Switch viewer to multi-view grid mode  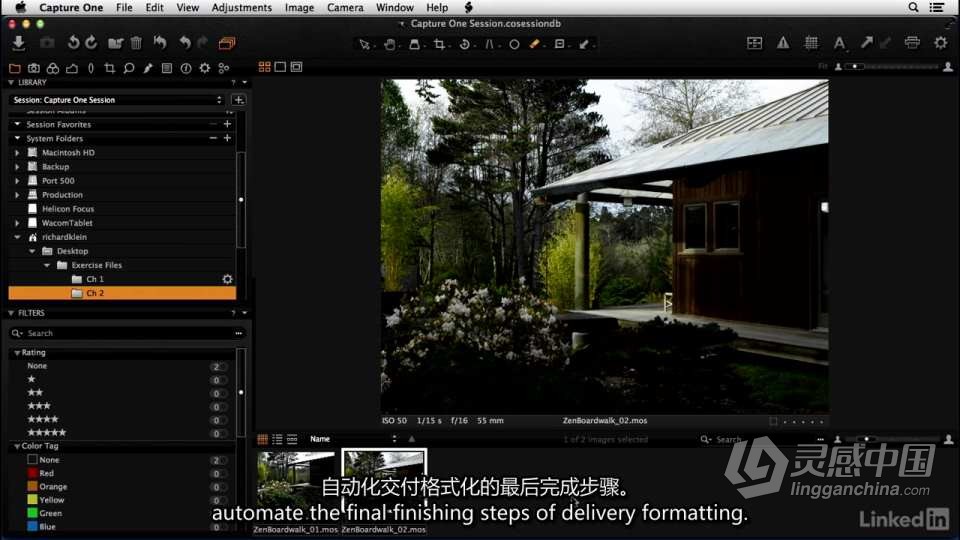[x=265, y=67]
